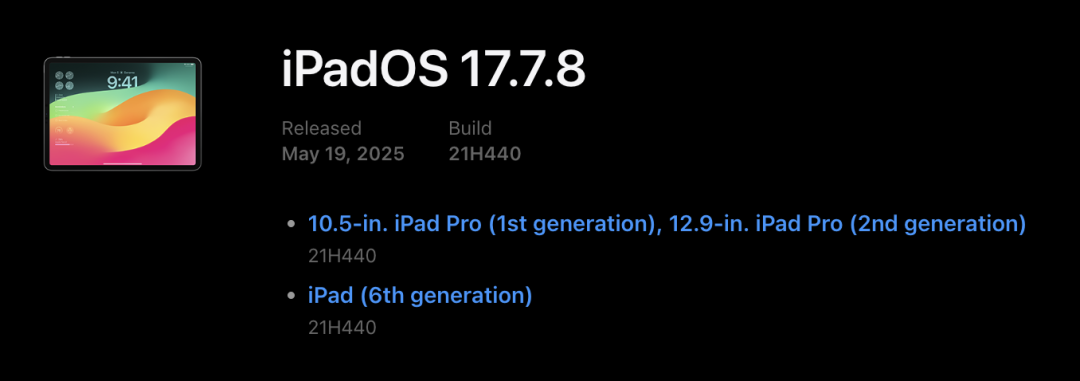This screenshot has width=1080, height=381.
Task: Click the bullet beside the iPad Pro link
Action: point(291,224)
